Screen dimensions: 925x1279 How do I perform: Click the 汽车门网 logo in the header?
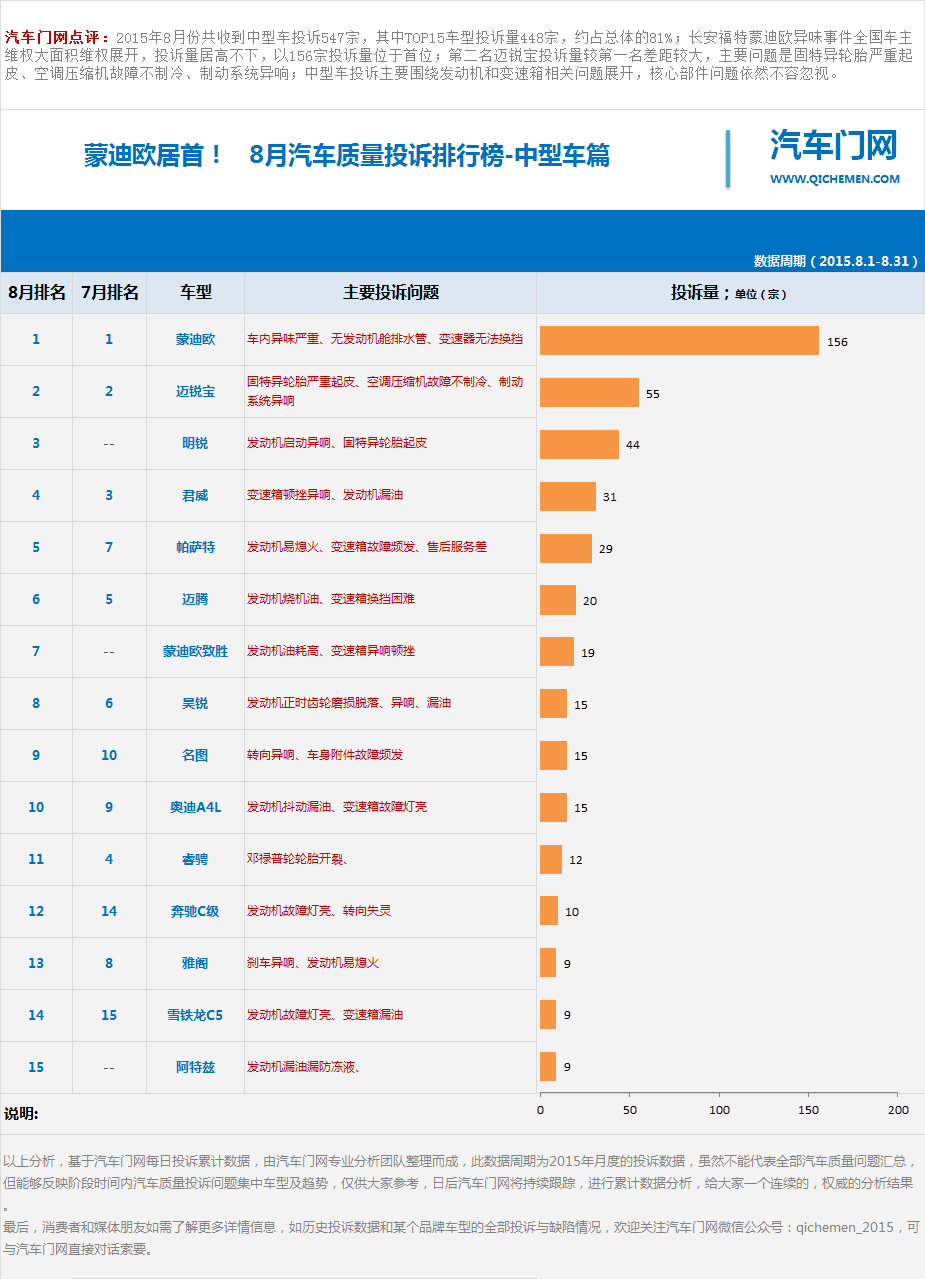pos(834,145)
